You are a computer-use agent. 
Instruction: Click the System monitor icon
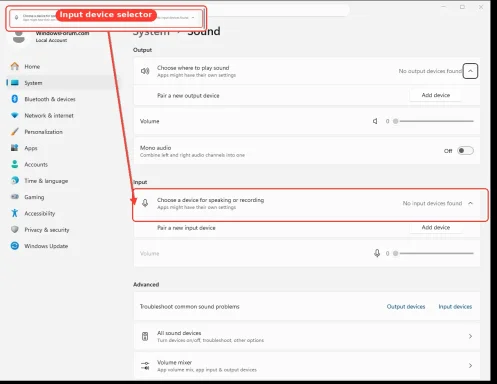[x=15, y=83]
